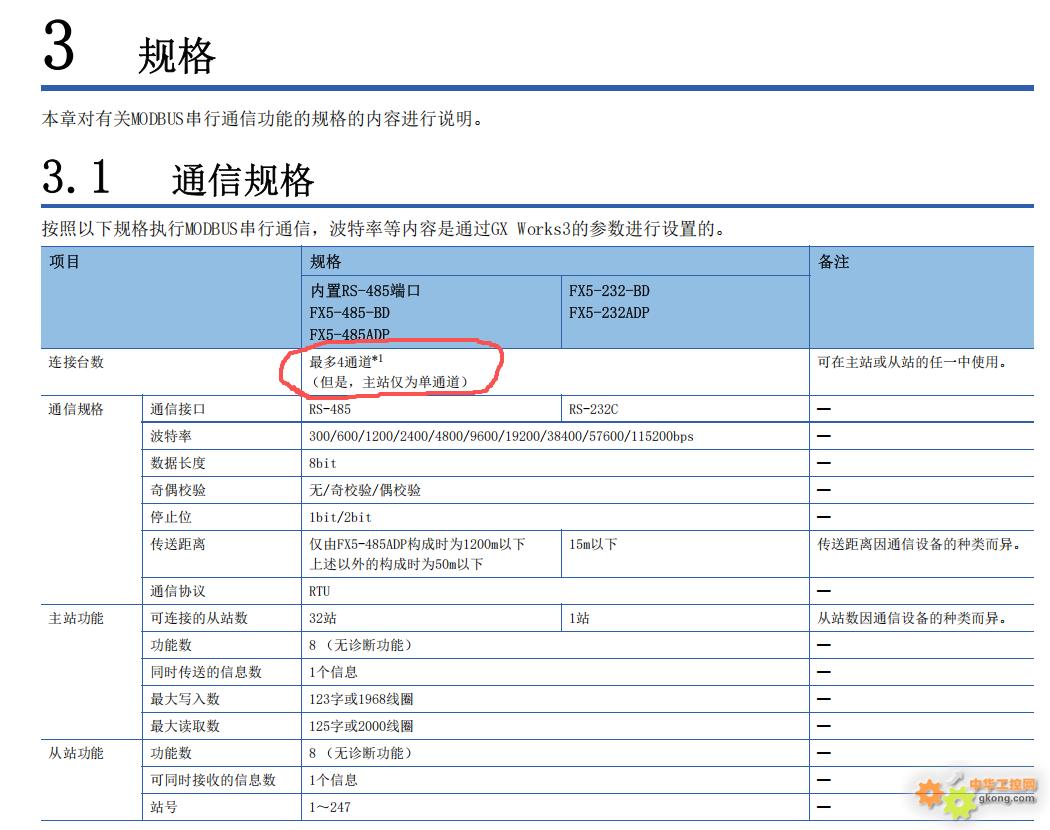The image size is (1050, 830).
Task: Click the "FX5-232-BD" header text
Action: (609, 291)
